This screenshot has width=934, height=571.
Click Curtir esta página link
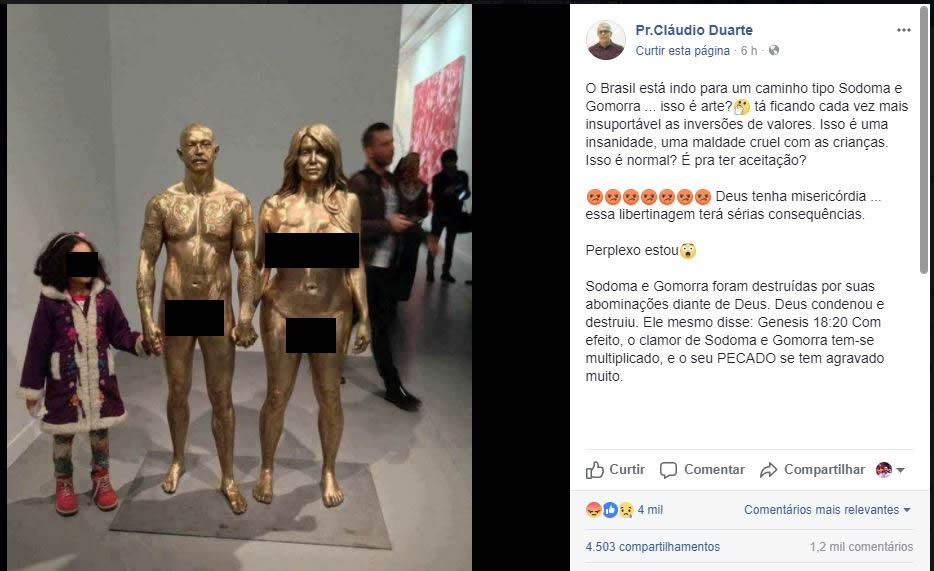(x=683, y=51)
